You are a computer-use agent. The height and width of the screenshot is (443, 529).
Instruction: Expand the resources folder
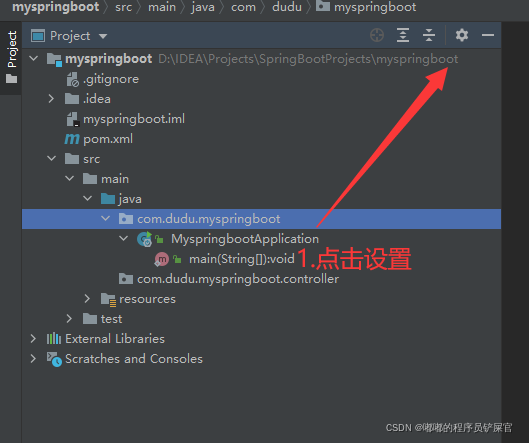[87, 299]
